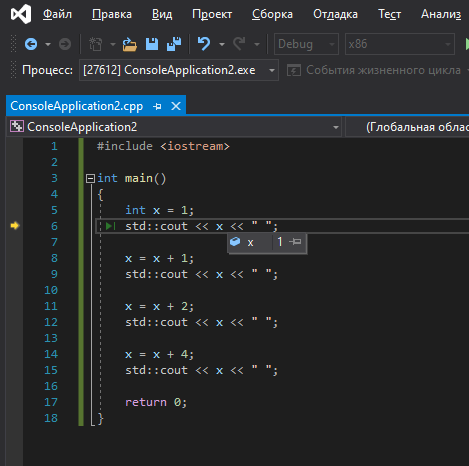Open the Вид menu

pyautogui.click(x=162, y=14)
